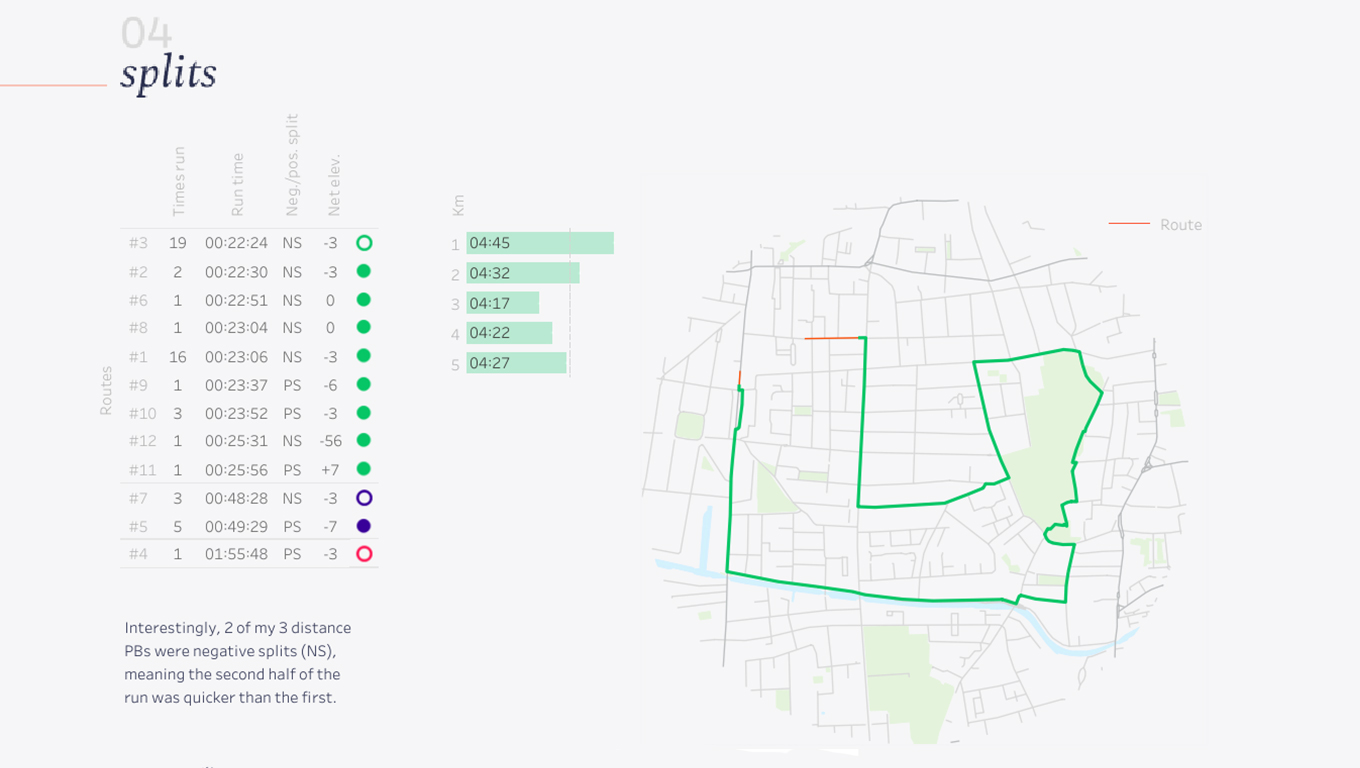This screenshot has height=768, width=1360.
Task: Select the hollow purple circle for route #7
Action: coord(364,498)
